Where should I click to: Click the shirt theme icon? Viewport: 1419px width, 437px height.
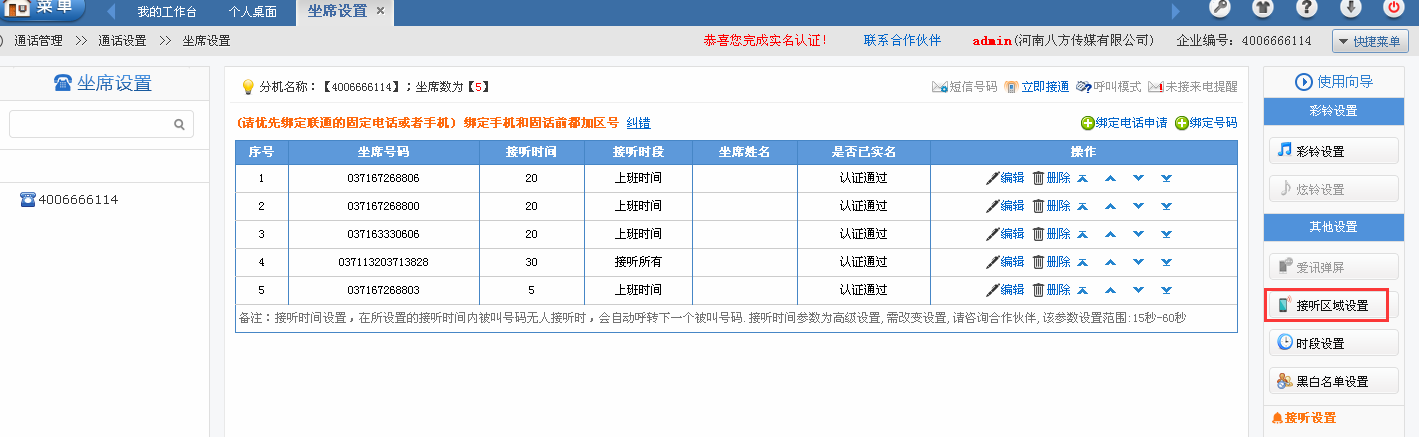coord(1263,9)
